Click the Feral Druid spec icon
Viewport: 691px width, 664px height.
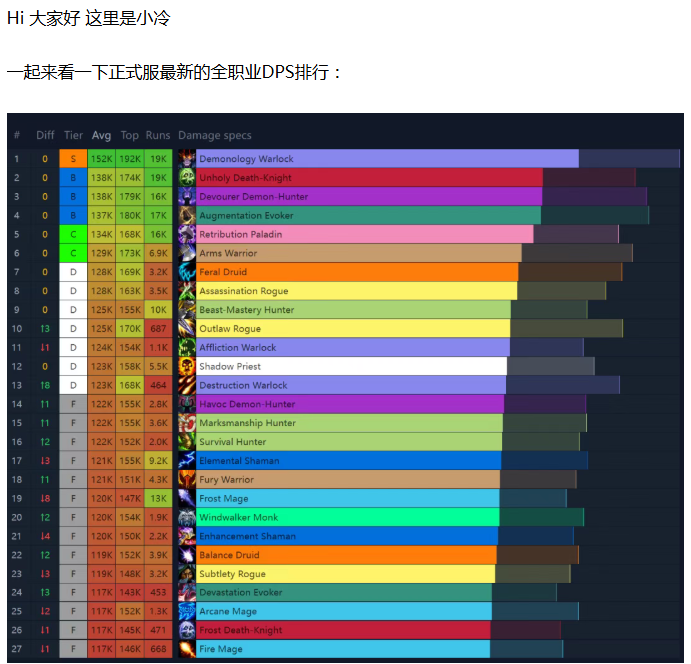pyautogui.click(x=187, y=272)
